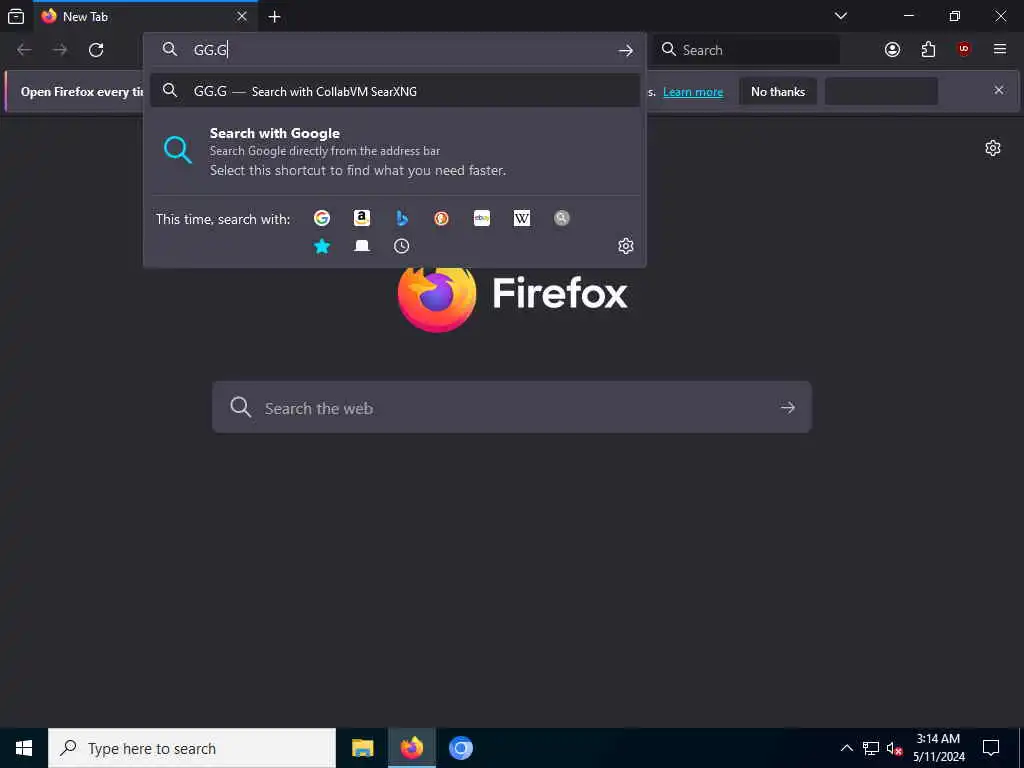
Task: Open the blue Chromium taskbar icon
Action: pos(460,748)
